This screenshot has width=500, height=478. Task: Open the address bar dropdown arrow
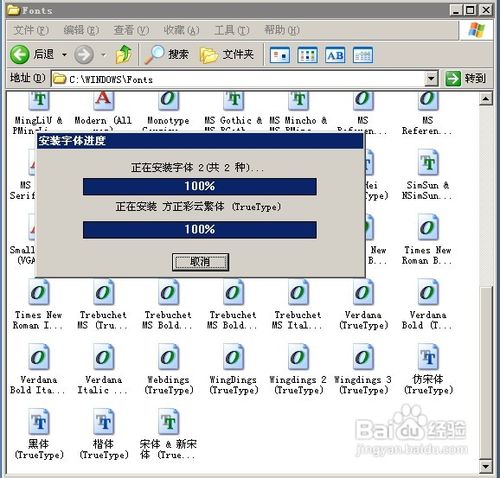pos(431,79)
